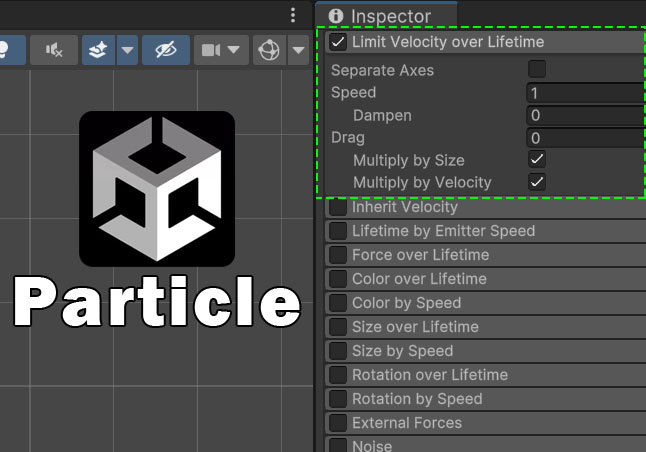
Task: Expand the Force over Lifetime module
Action: click(420, 255)
